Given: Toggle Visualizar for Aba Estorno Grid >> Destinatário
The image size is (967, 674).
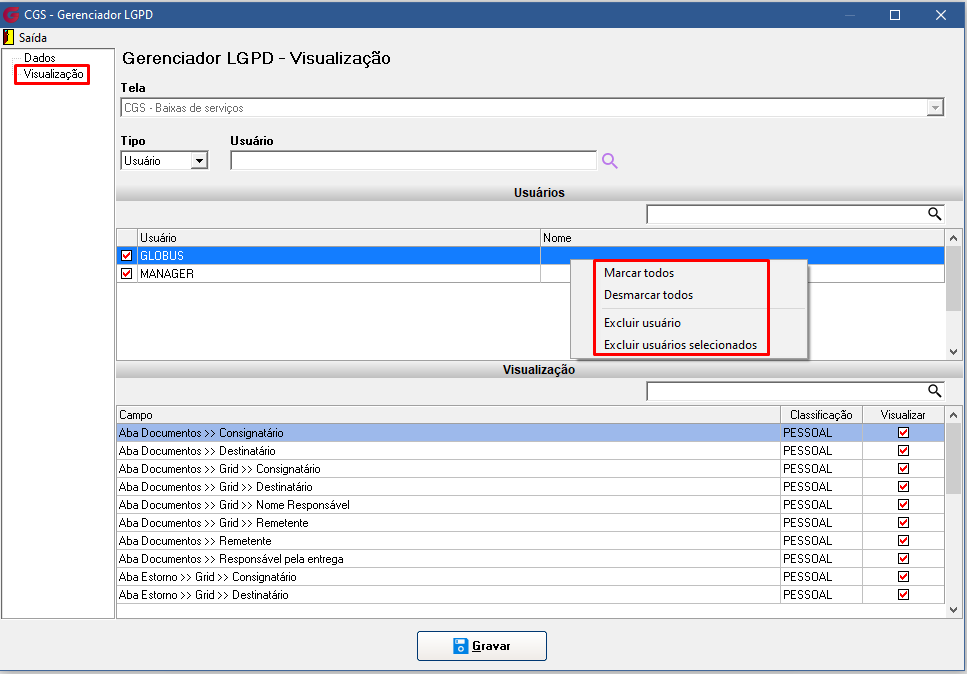Looking at the screenshot, I should [903, 594].
